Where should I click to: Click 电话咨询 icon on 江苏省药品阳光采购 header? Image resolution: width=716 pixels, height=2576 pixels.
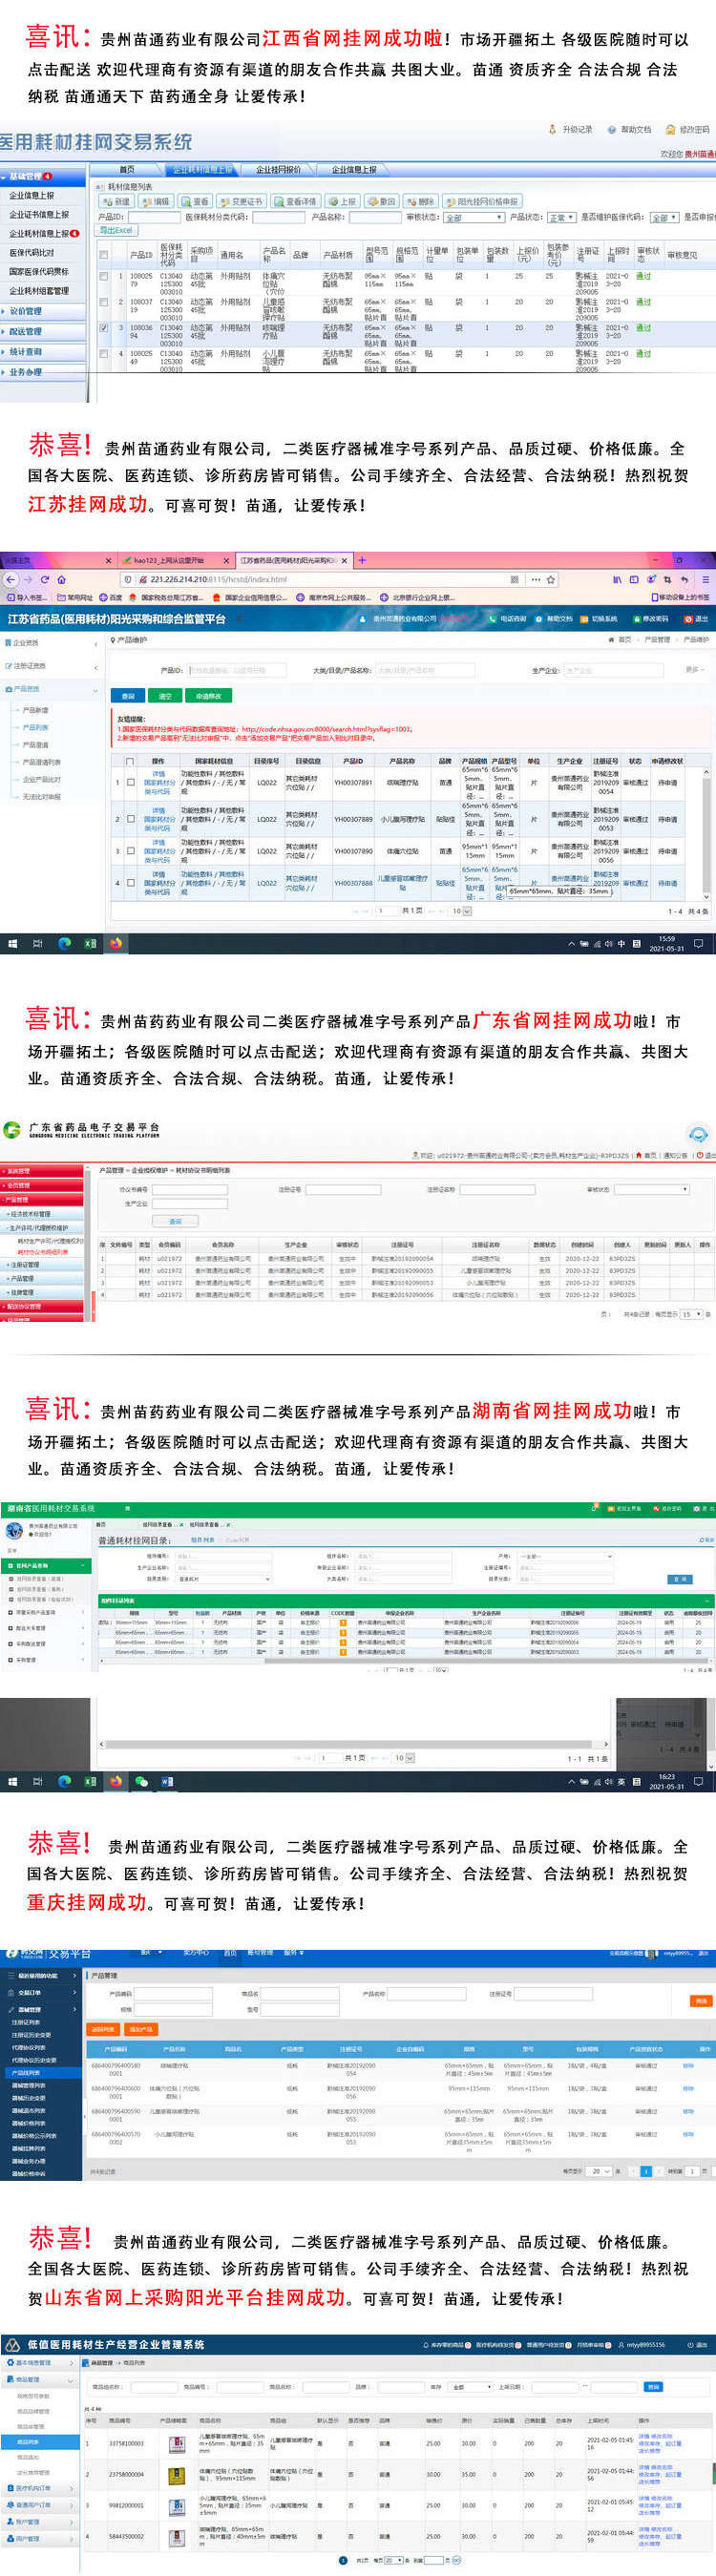pyautogui.click(x=494, y=619)
